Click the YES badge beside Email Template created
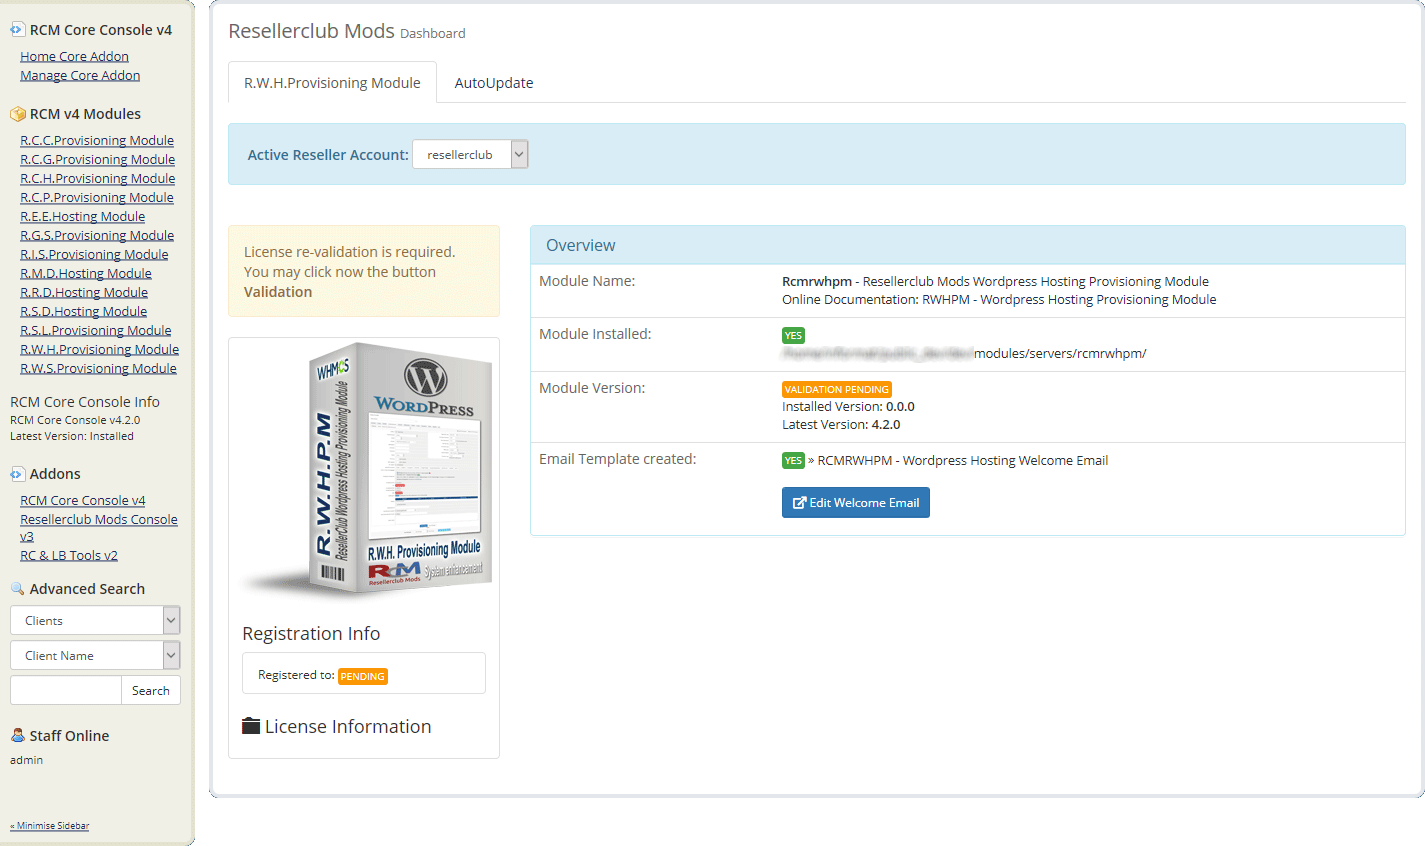 coord(793,460)
